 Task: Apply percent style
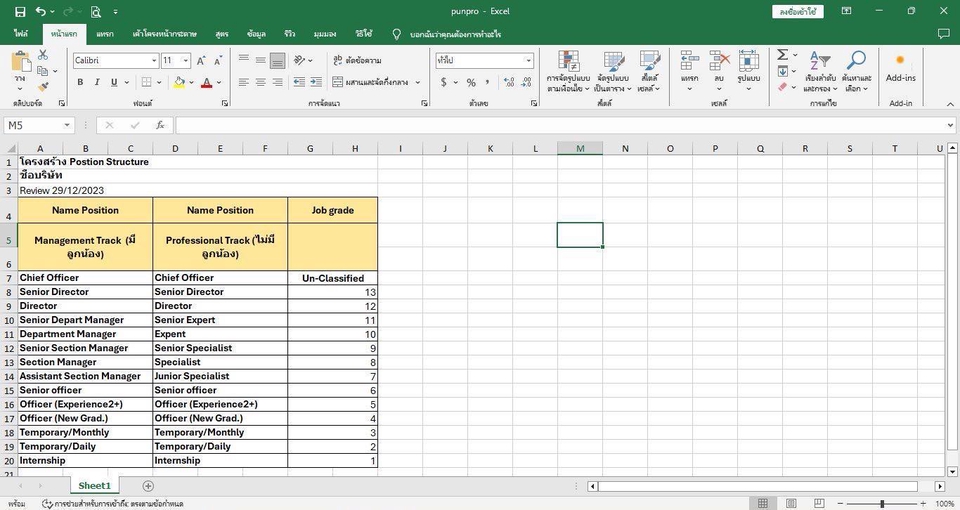471,82
